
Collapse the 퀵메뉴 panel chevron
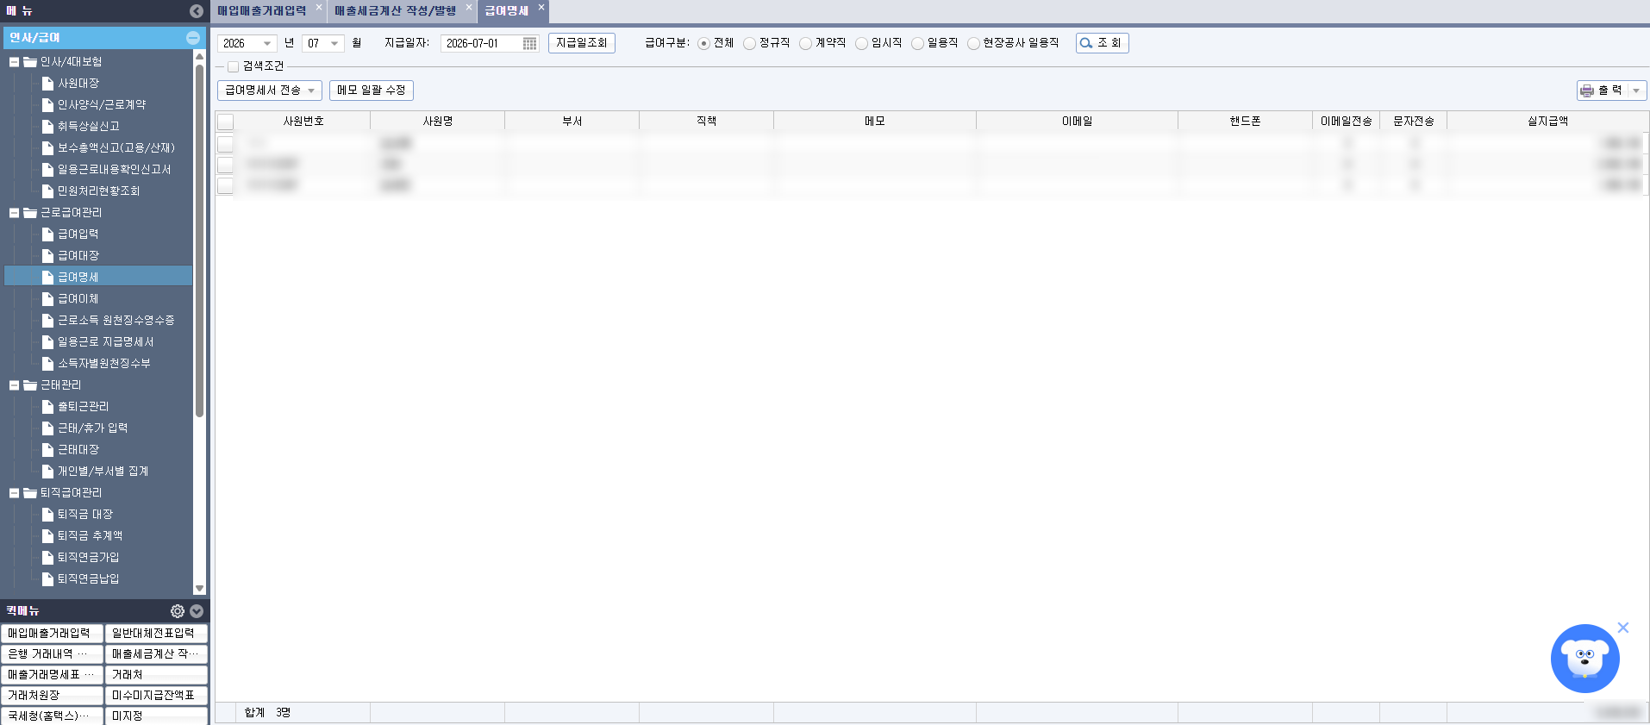(196, 611)
